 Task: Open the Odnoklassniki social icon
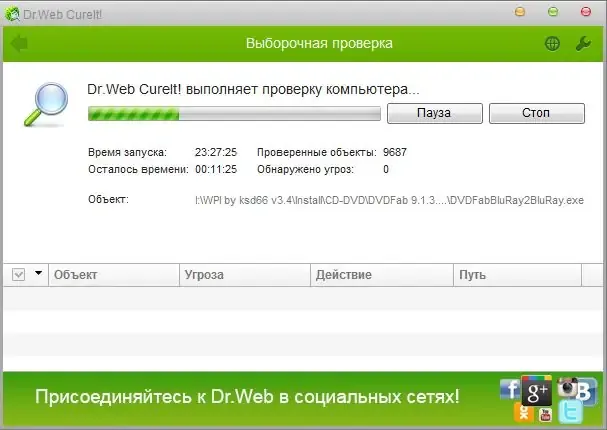tap(523, 412)
